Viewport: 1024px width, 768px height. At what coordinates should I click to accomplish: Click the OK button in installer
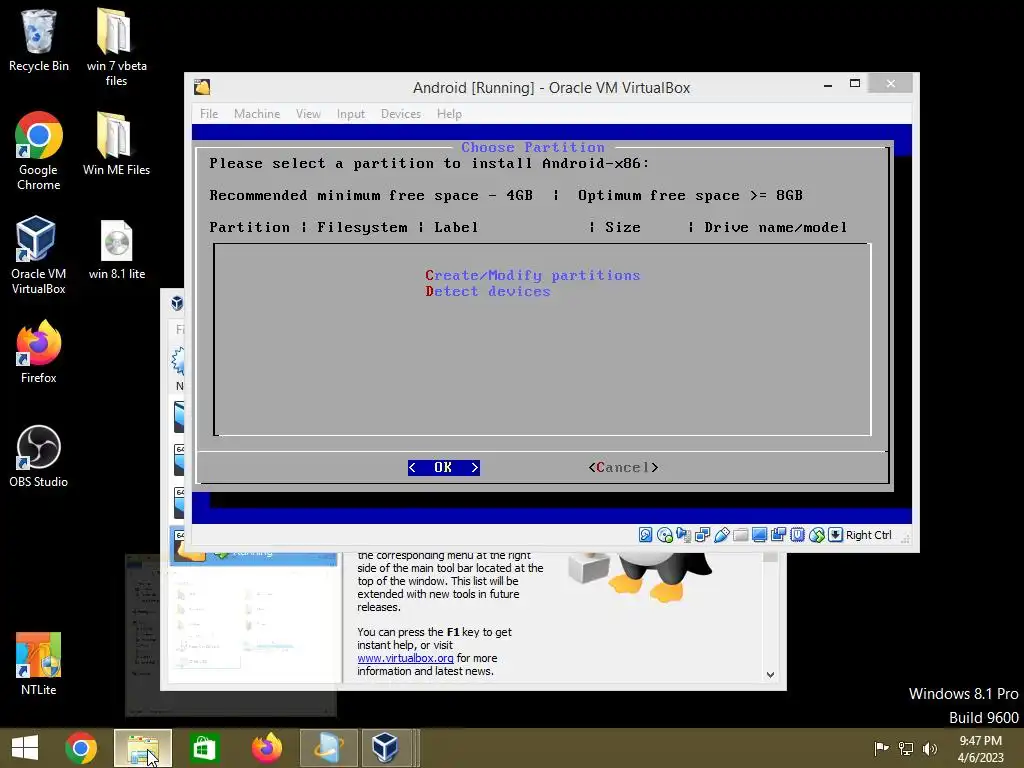(x=443, y=468)
